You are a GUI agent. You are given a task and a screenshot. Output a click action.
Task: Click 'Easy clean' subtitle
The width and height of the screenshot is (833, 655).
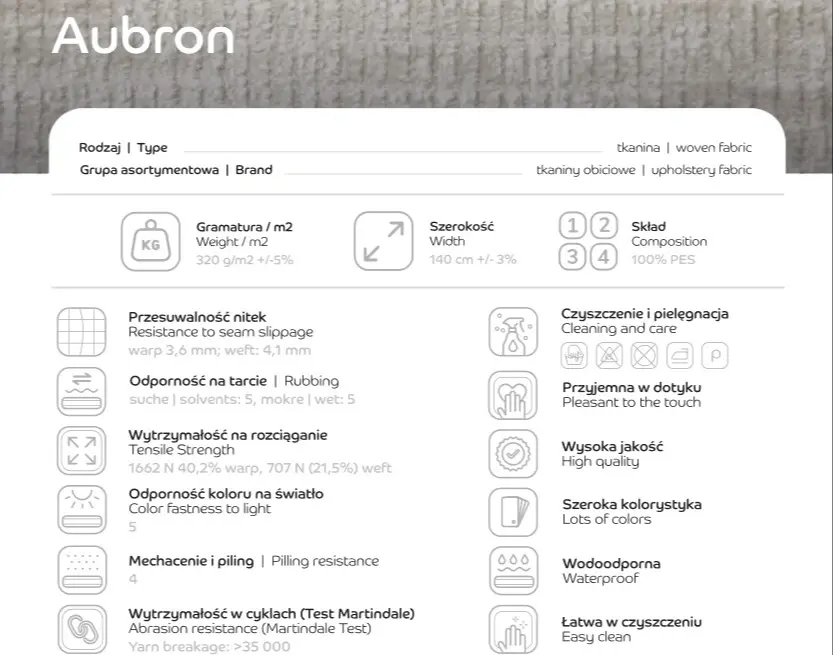[x=597, y=637]
